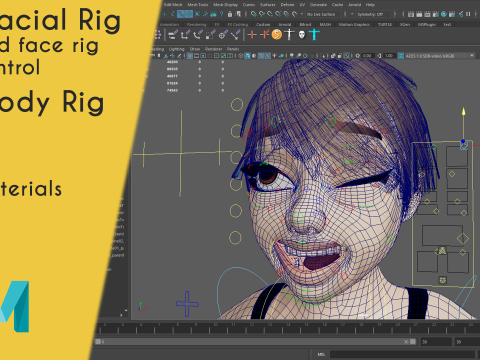This screenshot has height=360, width=480.
Task: Click the first 50 playback end field
Action: pos(436,342)
